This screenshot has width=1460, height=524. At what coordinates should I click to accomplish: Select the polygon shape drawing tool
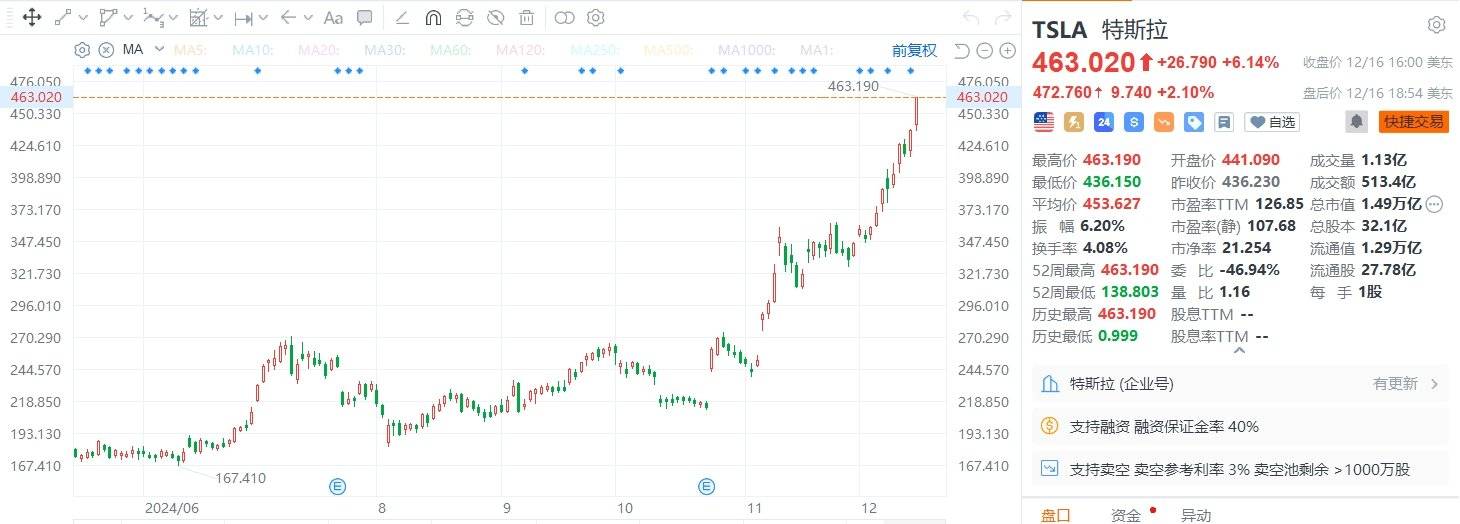click(x=108, y=17)
